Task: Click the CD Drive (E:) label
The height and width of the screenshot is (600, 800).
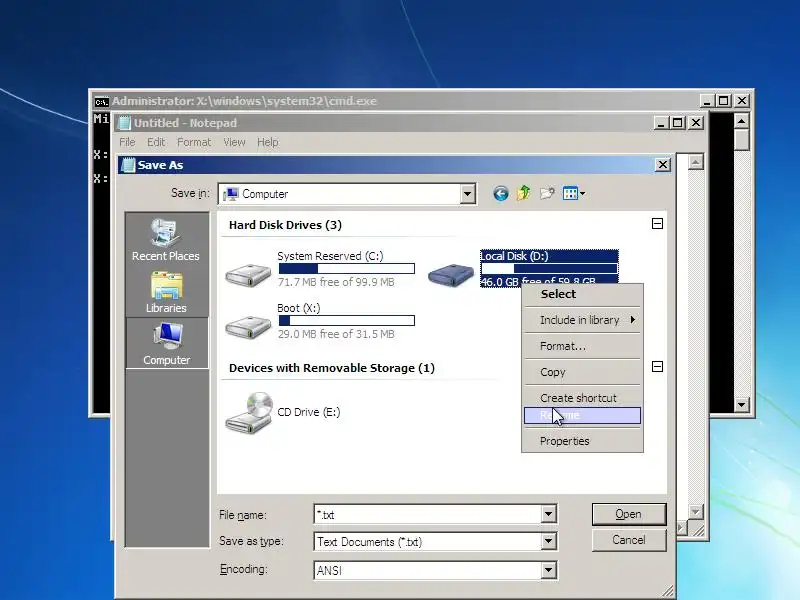Action: pyautogui.click(x=309, y=412)
